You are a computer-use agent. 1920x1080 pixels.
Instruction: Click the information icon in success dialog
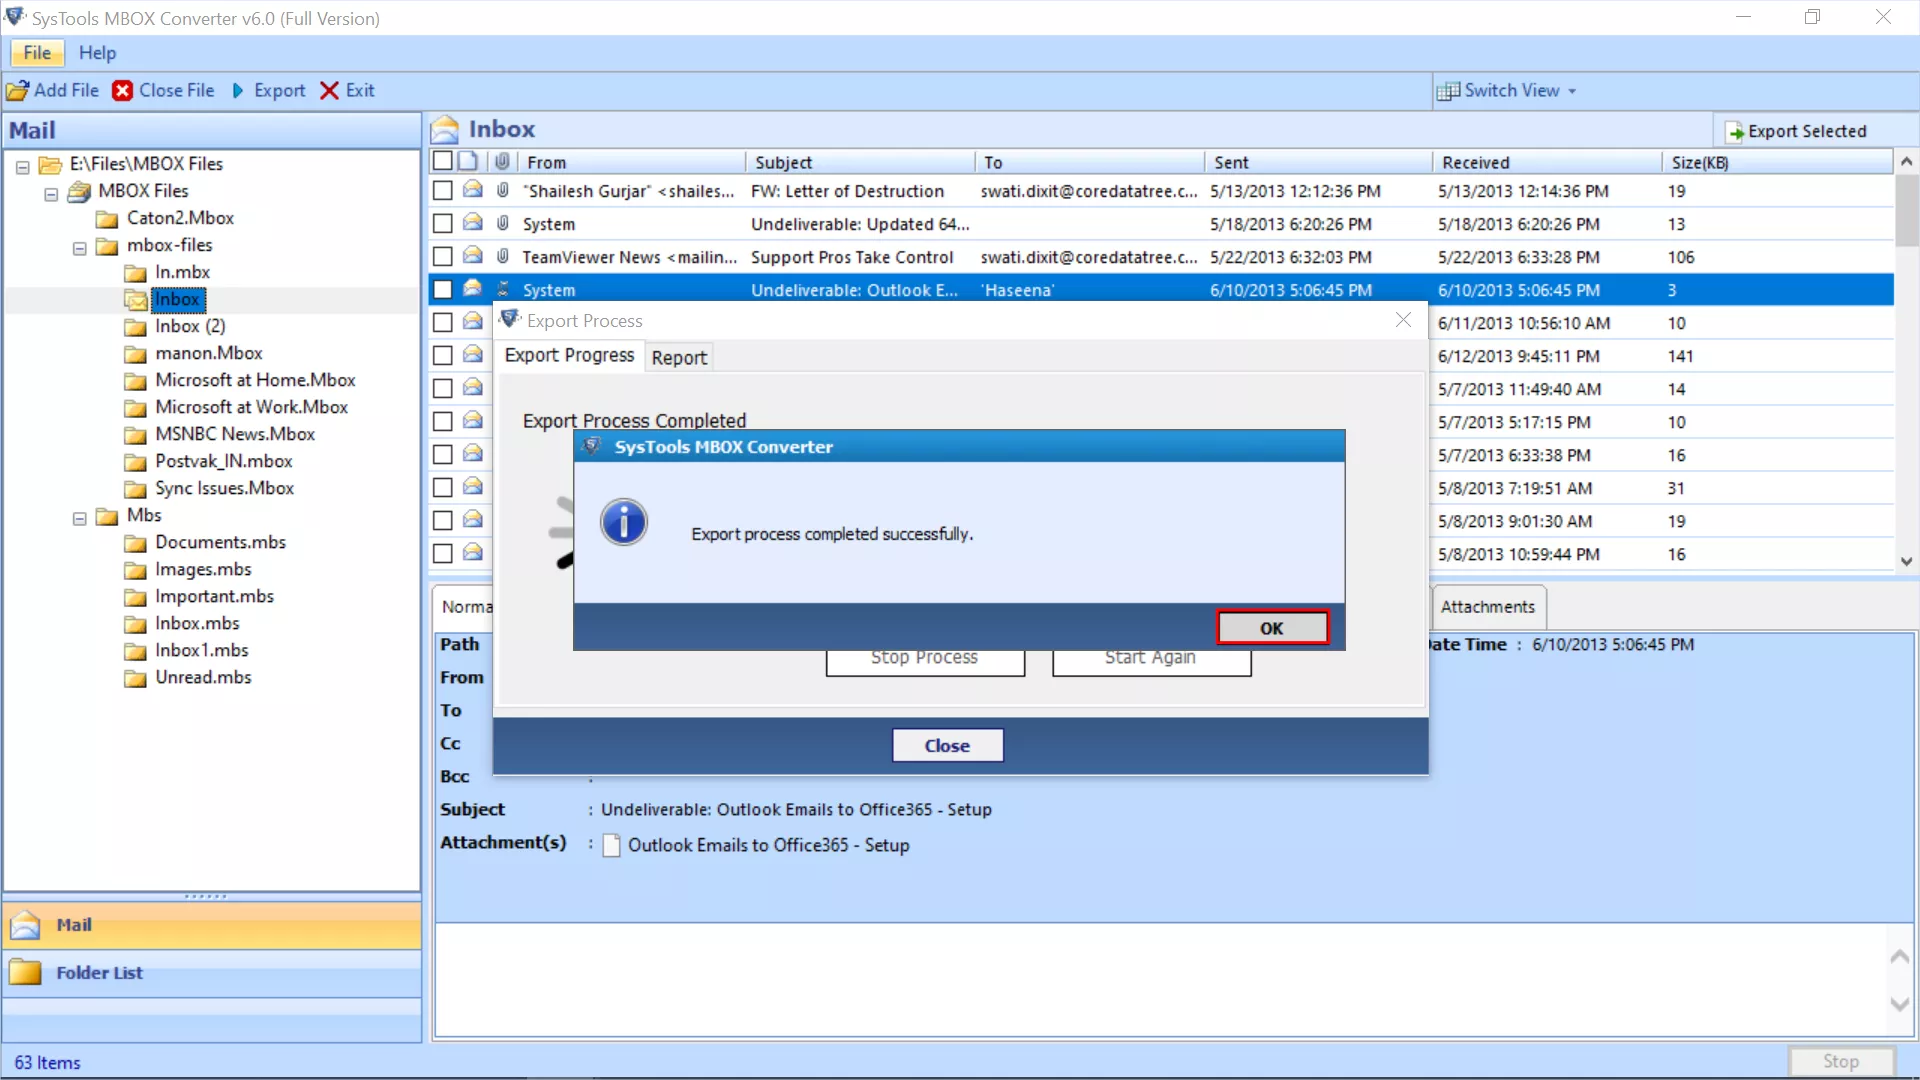[624, 523]
